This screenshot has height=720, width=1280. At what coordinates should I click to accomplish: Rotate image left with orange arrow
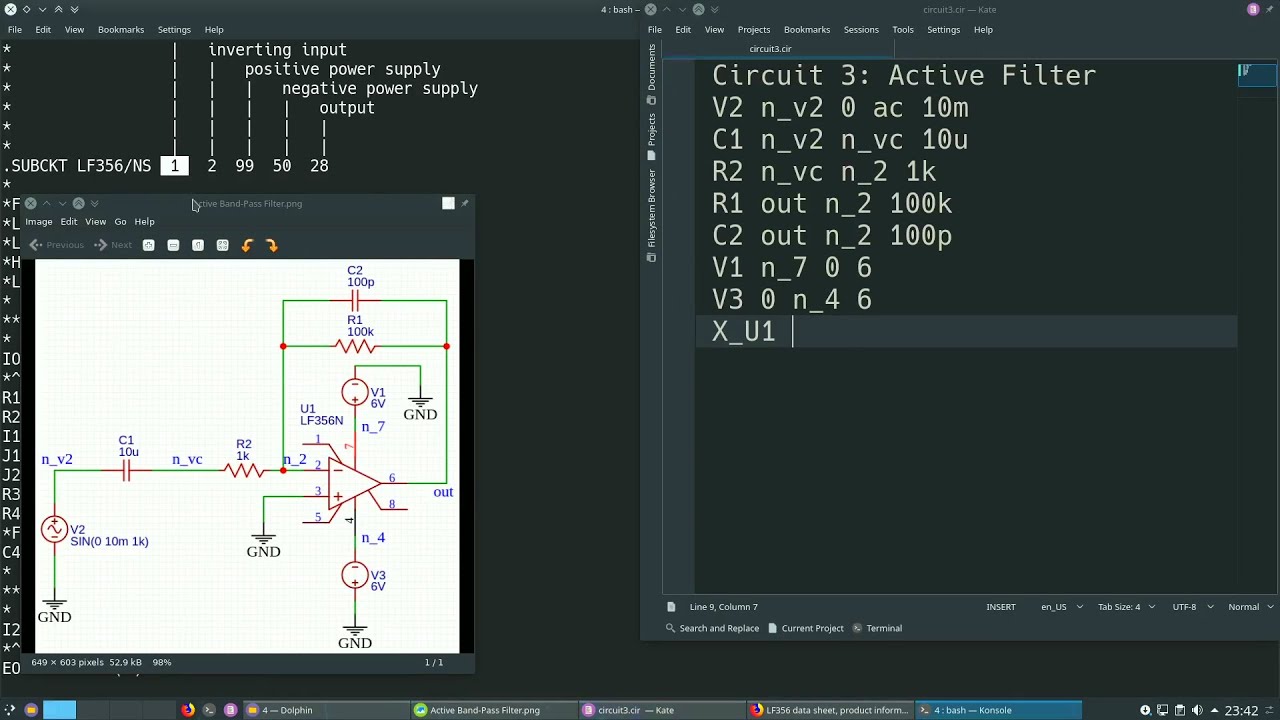(247, 245)
